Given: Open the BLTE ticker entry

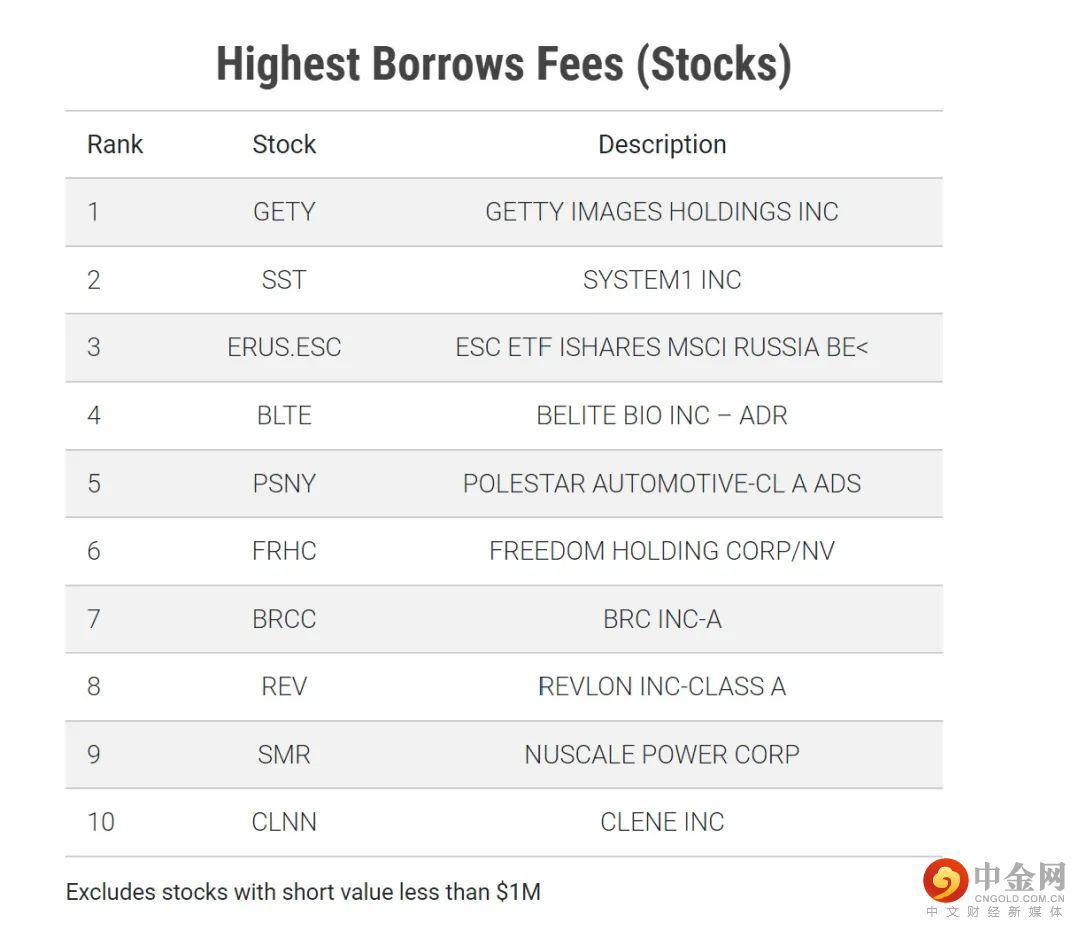Looking at the screenshot, I should click(284, 415).
